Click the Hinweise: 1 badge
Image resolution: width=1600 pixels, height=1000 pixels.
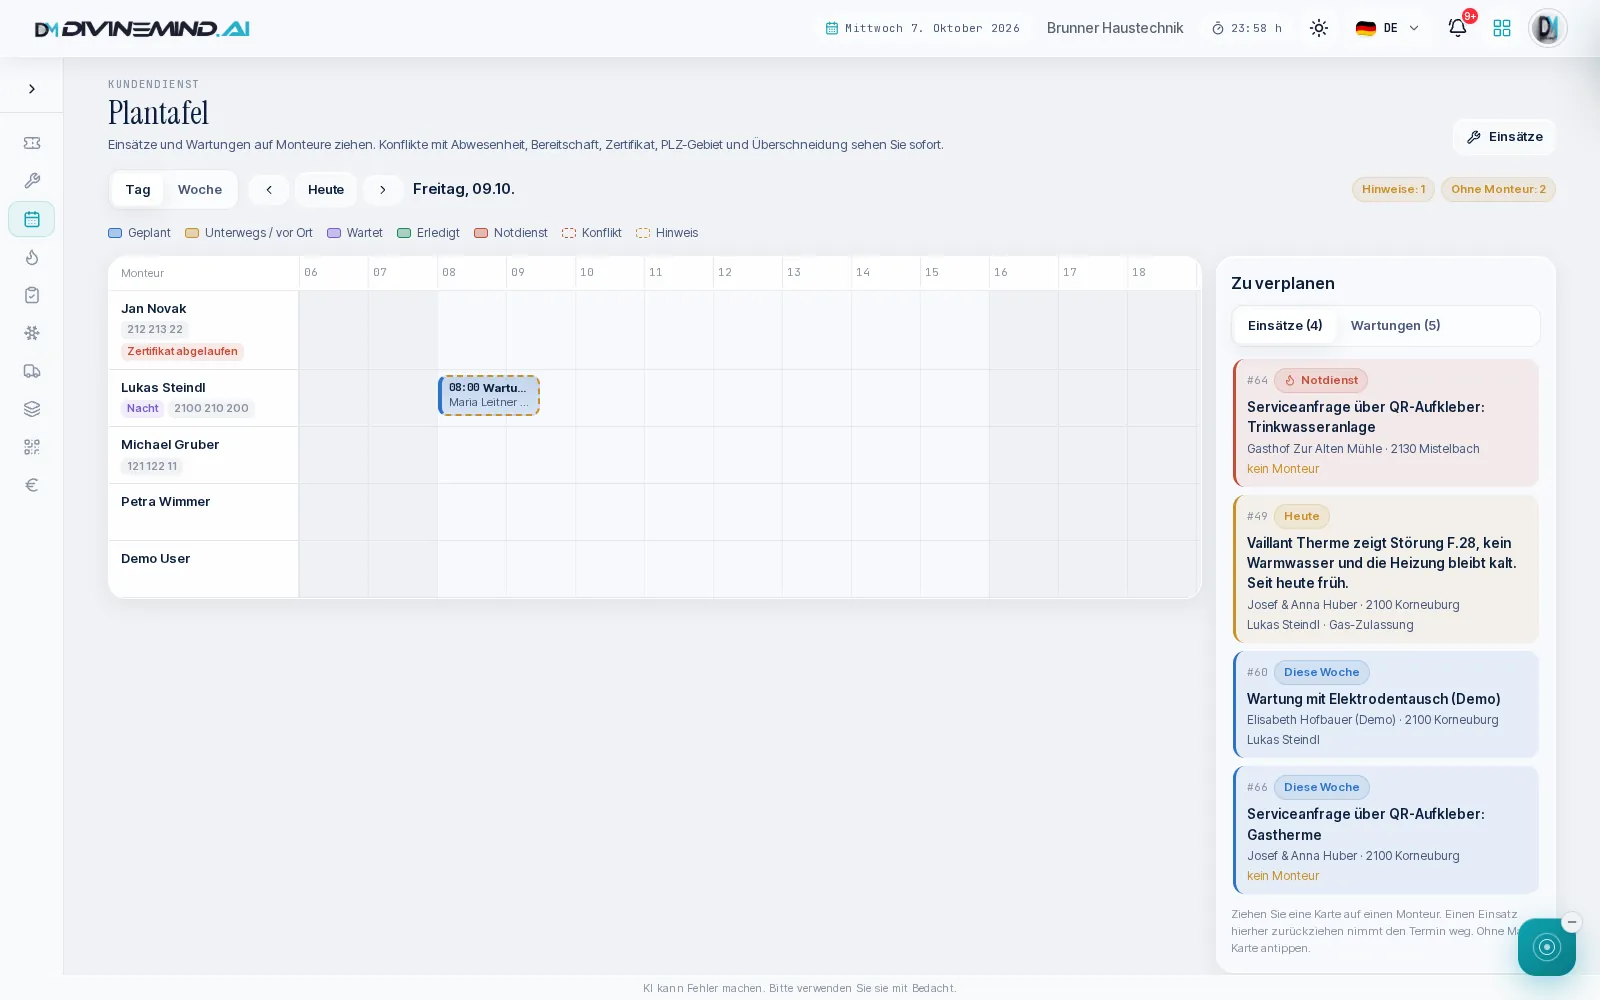coord(1393,189)
